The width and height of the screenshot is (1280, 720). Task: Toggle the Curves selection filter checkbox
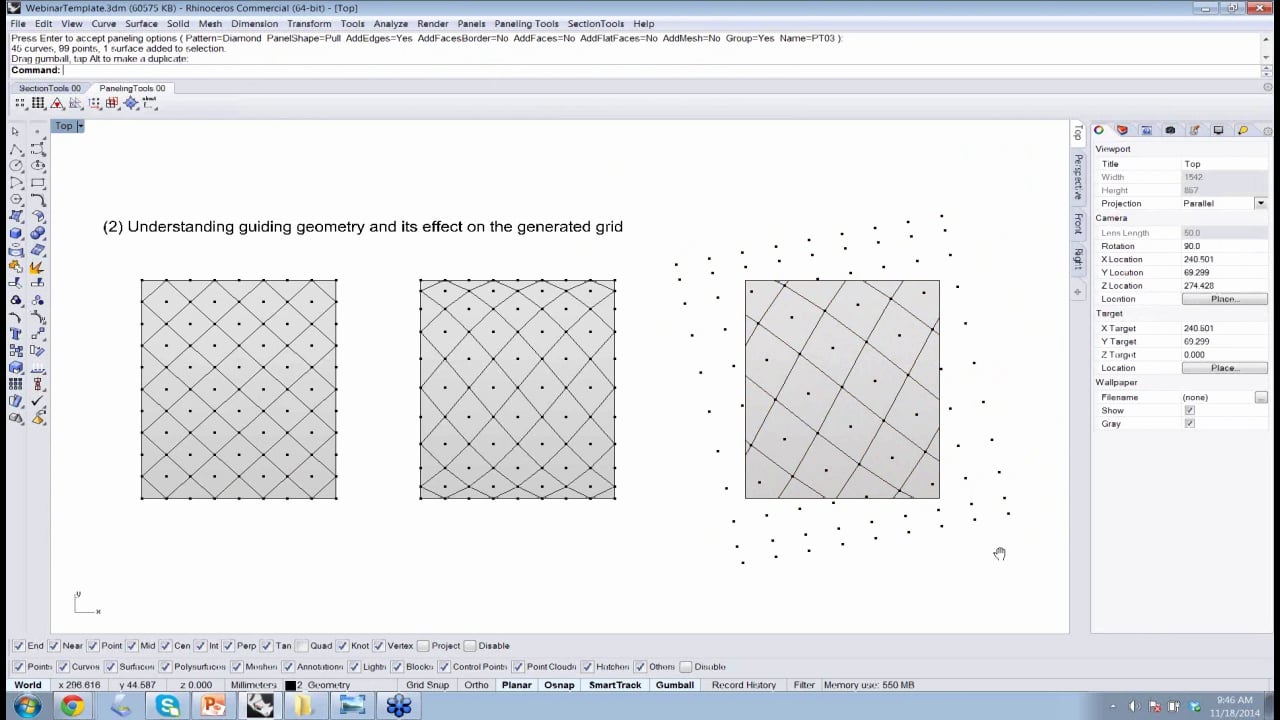point(63,667)
